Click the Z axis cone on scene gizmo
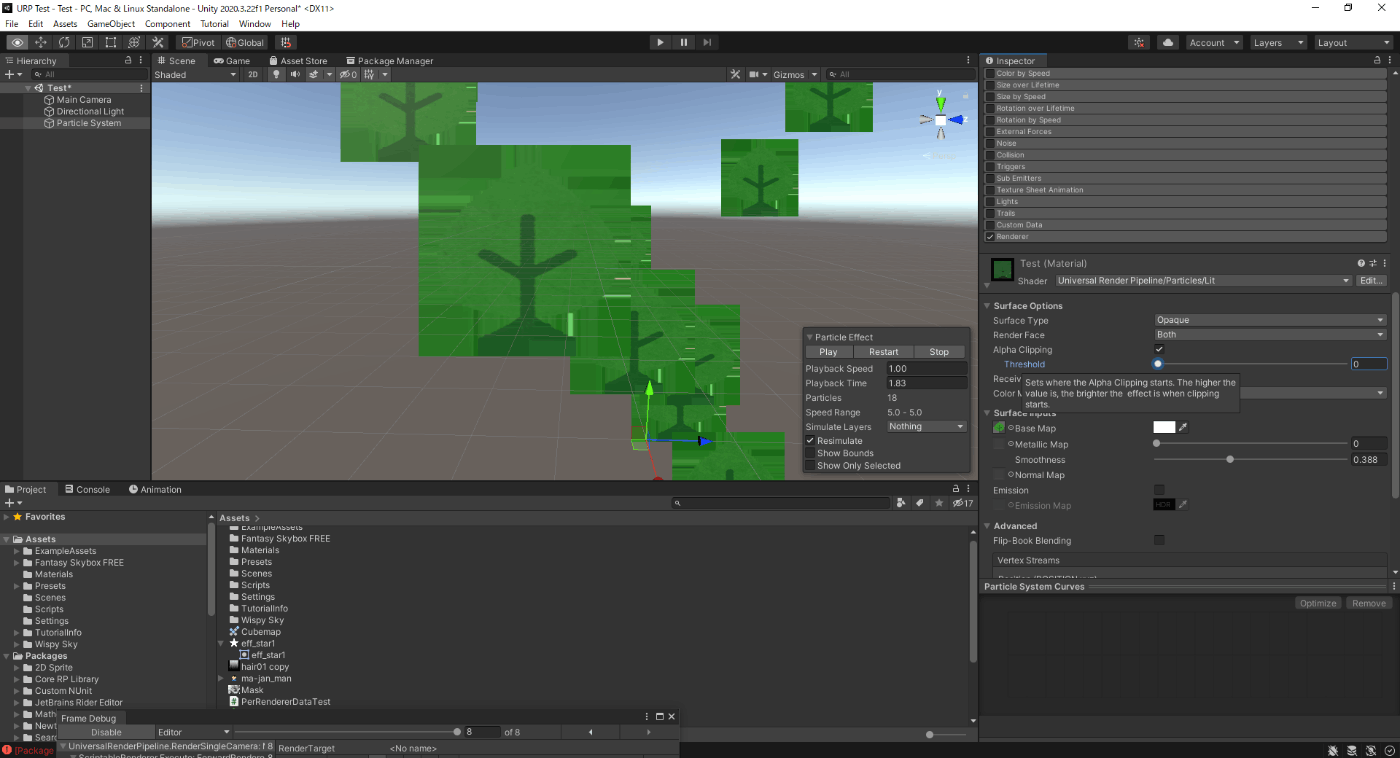Image resolution: width=1400 pixels, height=758 pixels. tap(956, 120)
